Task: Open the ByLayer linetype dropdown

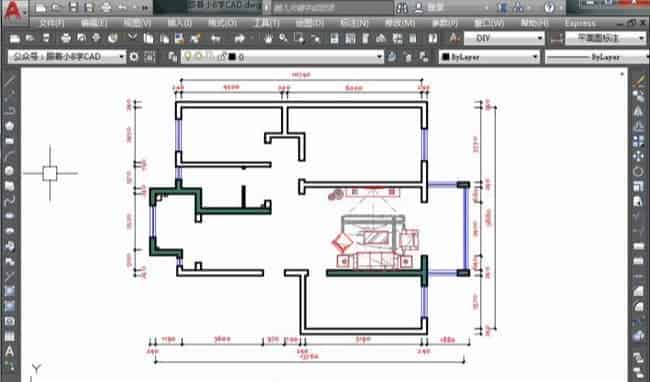Action: (x=597, y=57)
